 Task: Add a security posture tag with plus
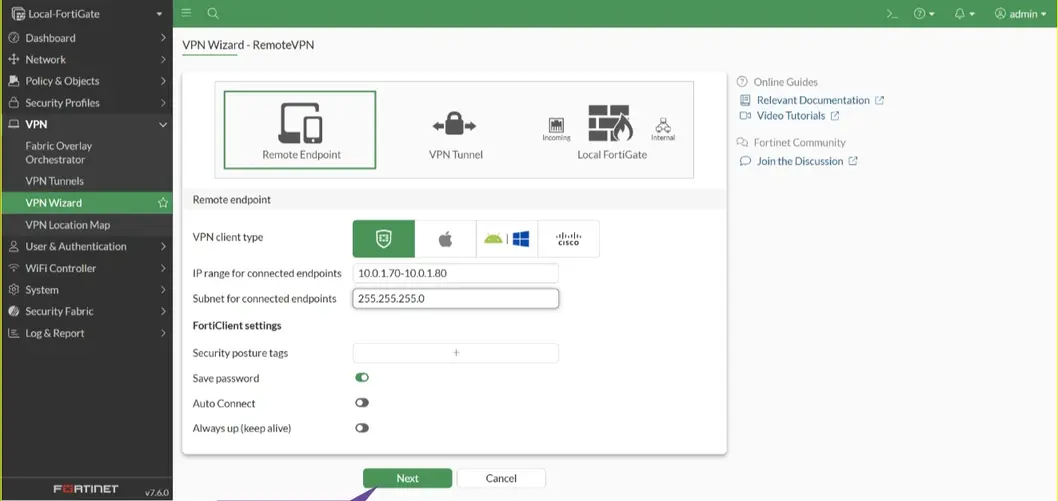coord(455,353)
